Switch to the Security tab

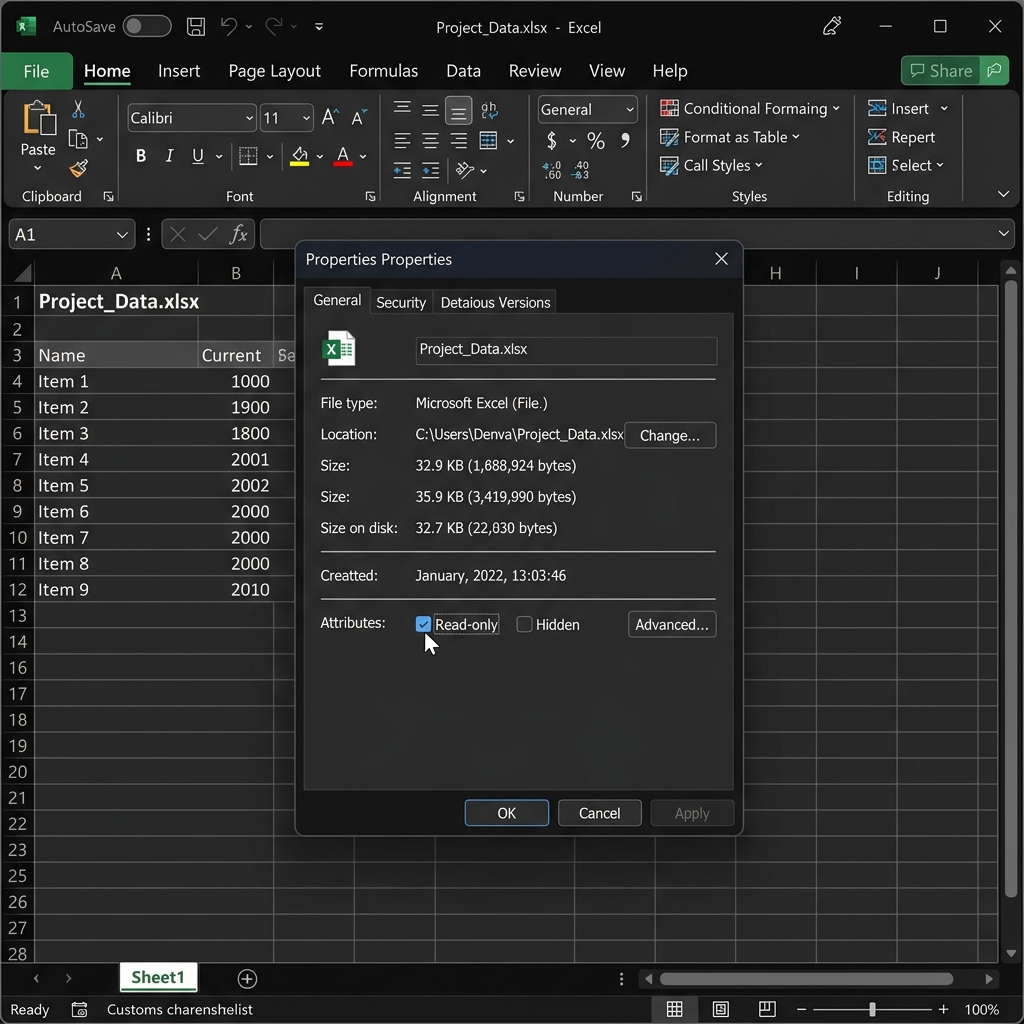(400, 302)
